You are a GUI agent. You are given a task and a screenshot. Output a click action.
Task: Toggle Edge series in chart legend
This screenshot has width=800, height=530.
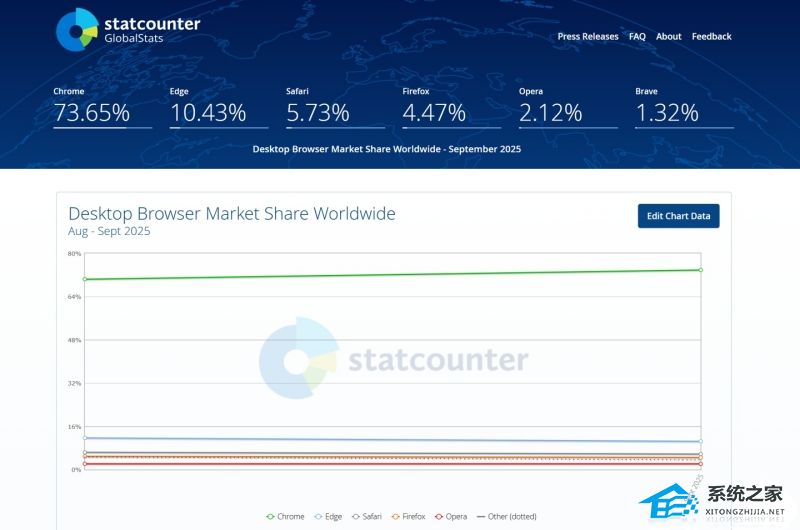pyautogui.click(x=328, y=516)
